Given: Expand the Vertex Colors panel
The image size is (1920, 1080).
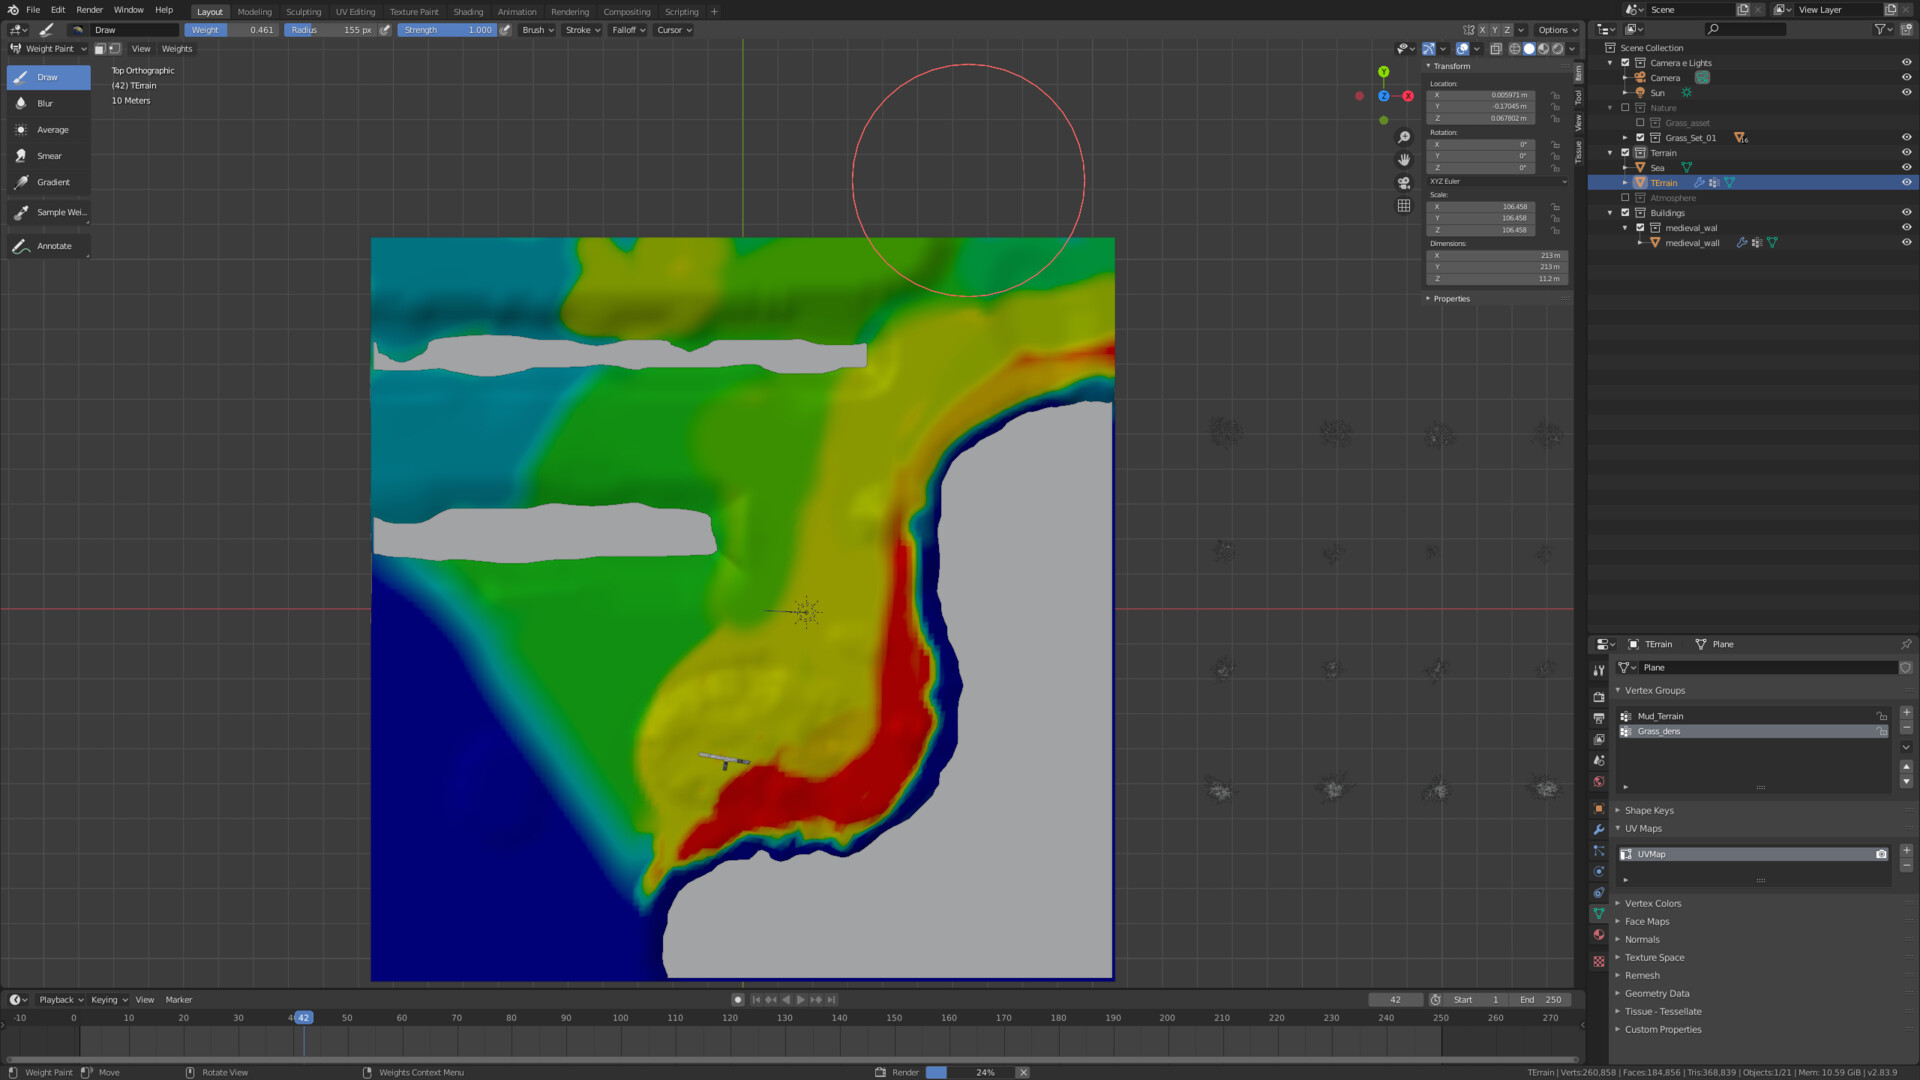Looking at the screenshot, I should tap(1652, 904).
